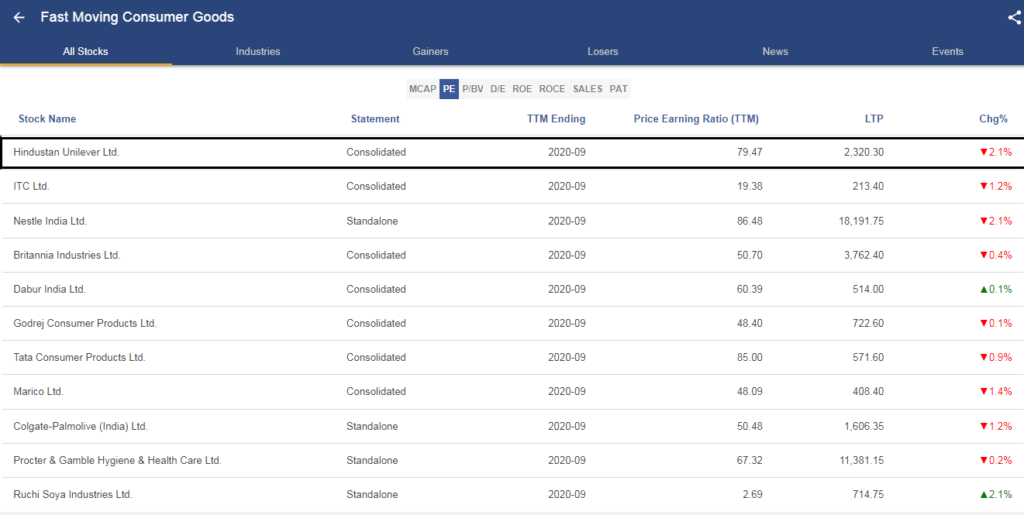Select the D/E metric filter
1024x515 pixels.
click(498, 89)
